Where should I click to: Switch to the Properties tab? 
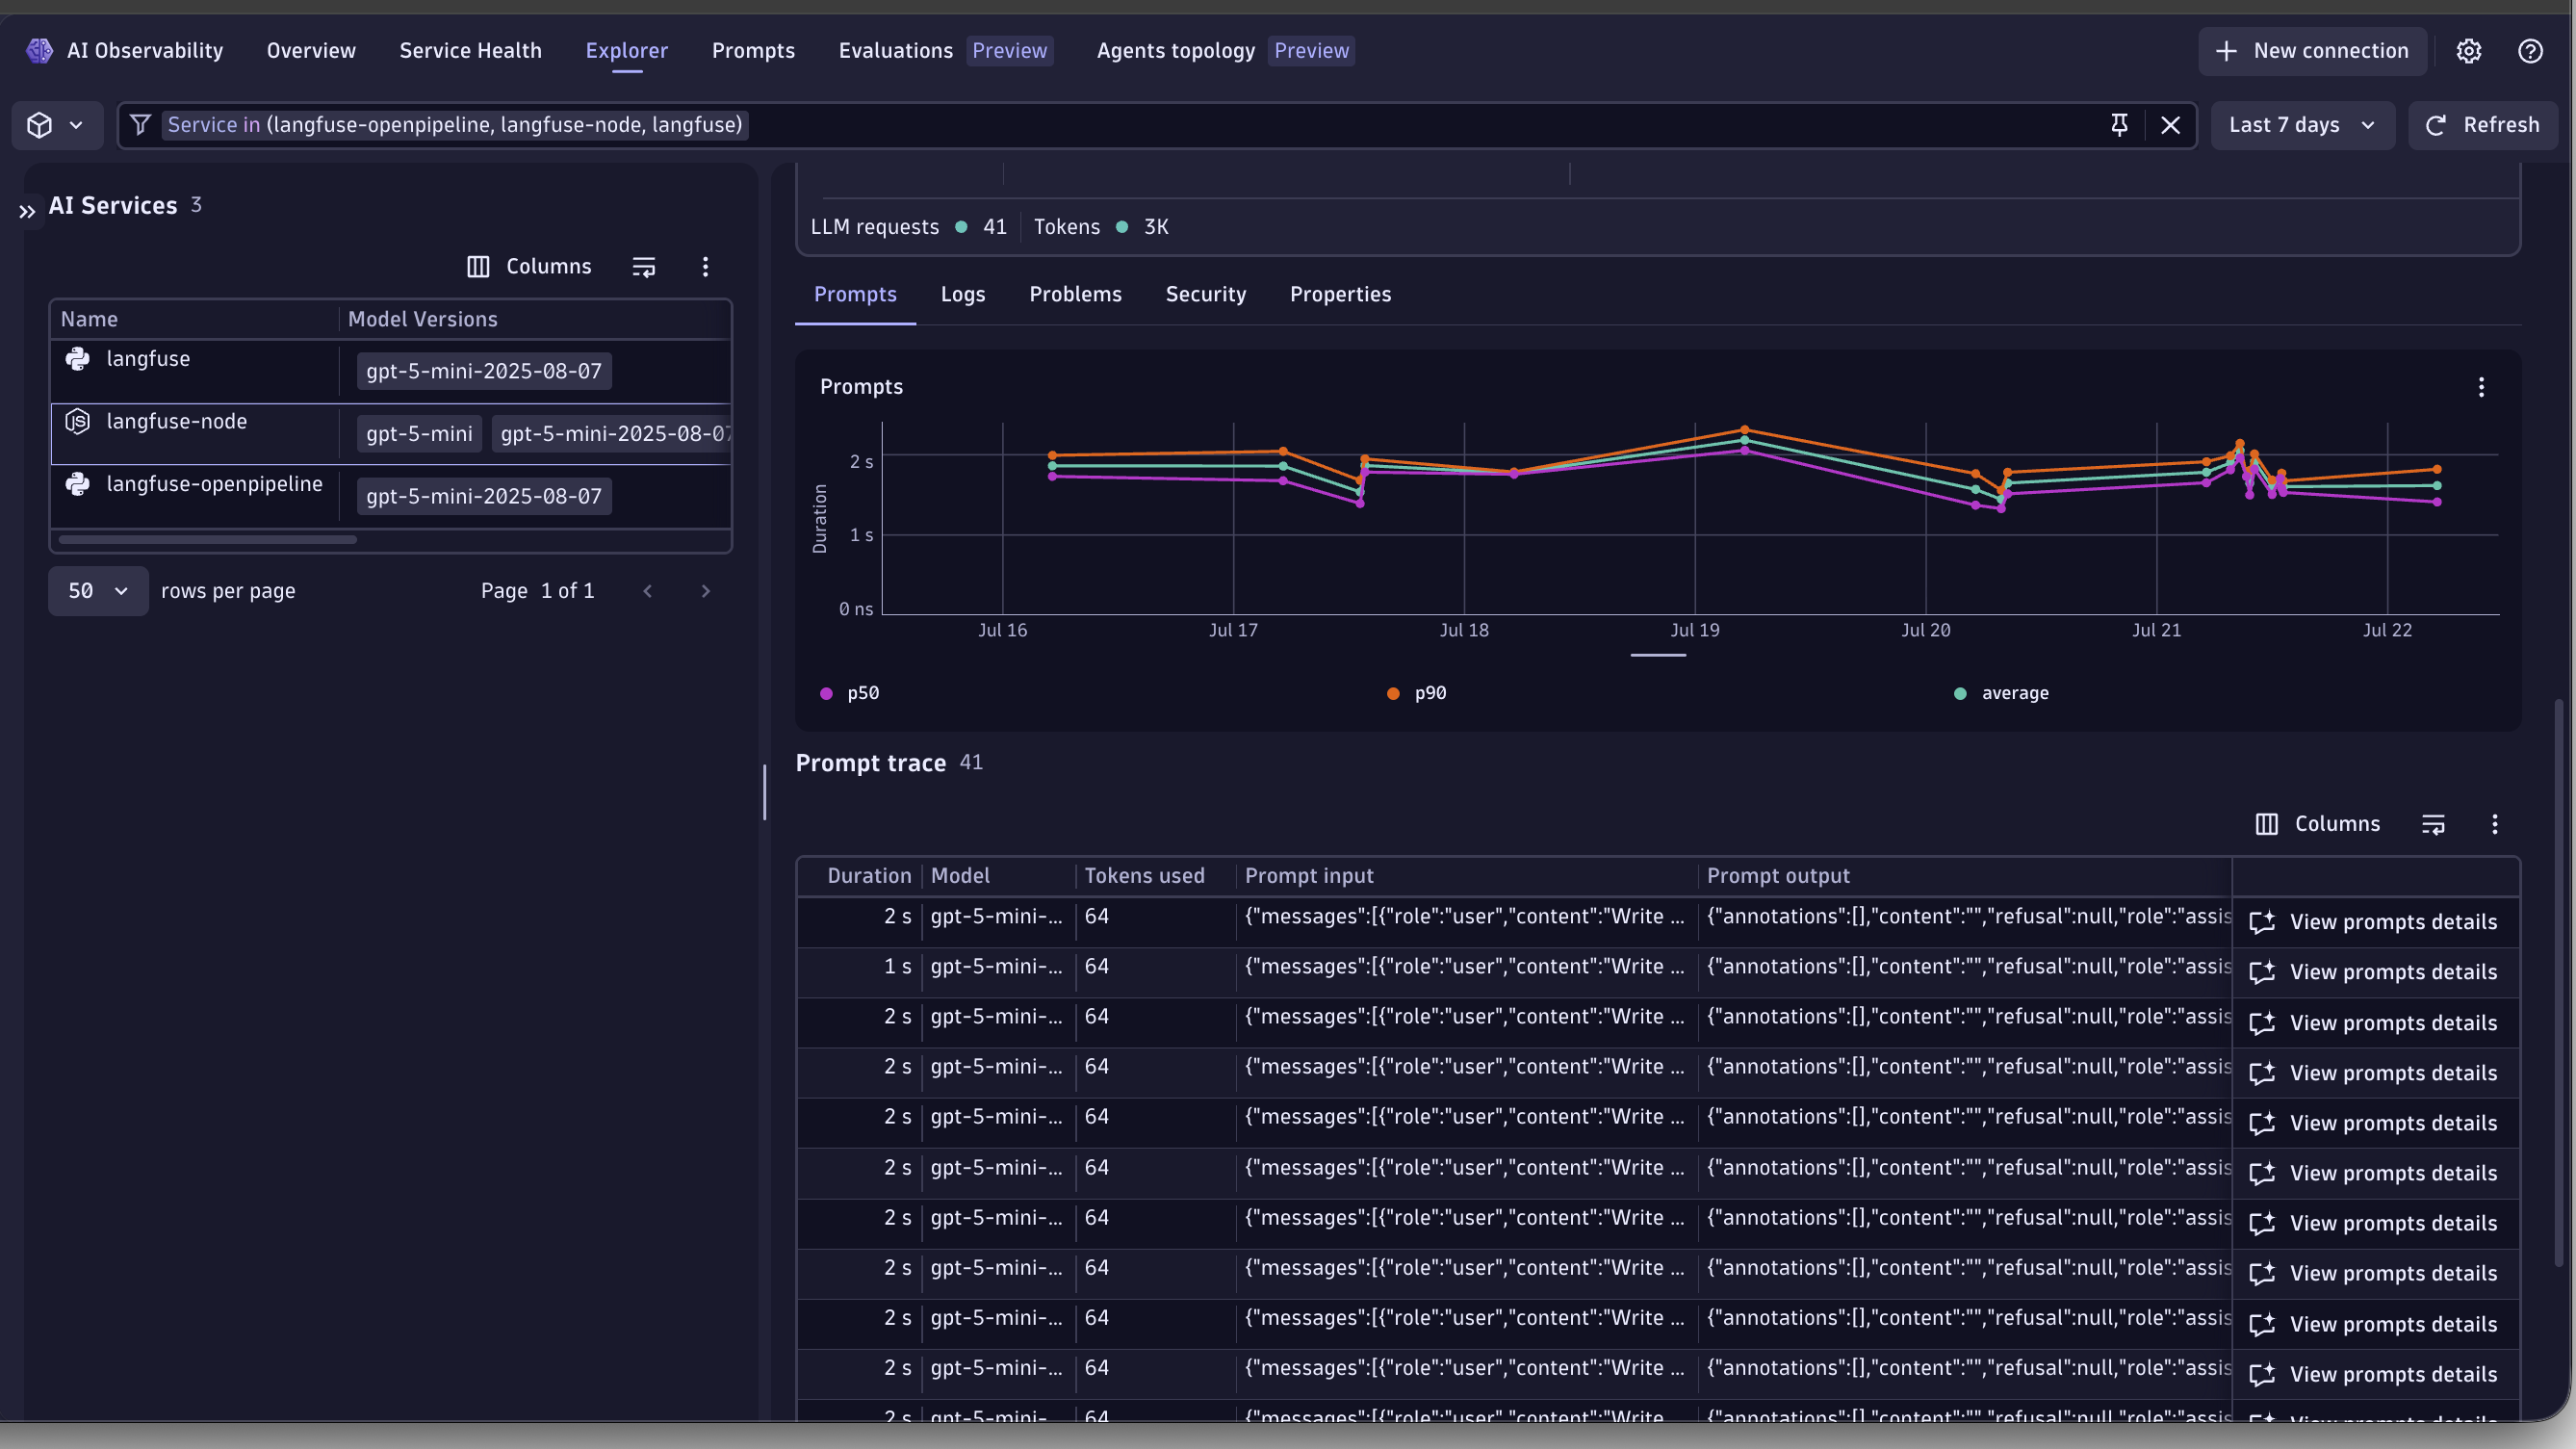(1340, 295)
